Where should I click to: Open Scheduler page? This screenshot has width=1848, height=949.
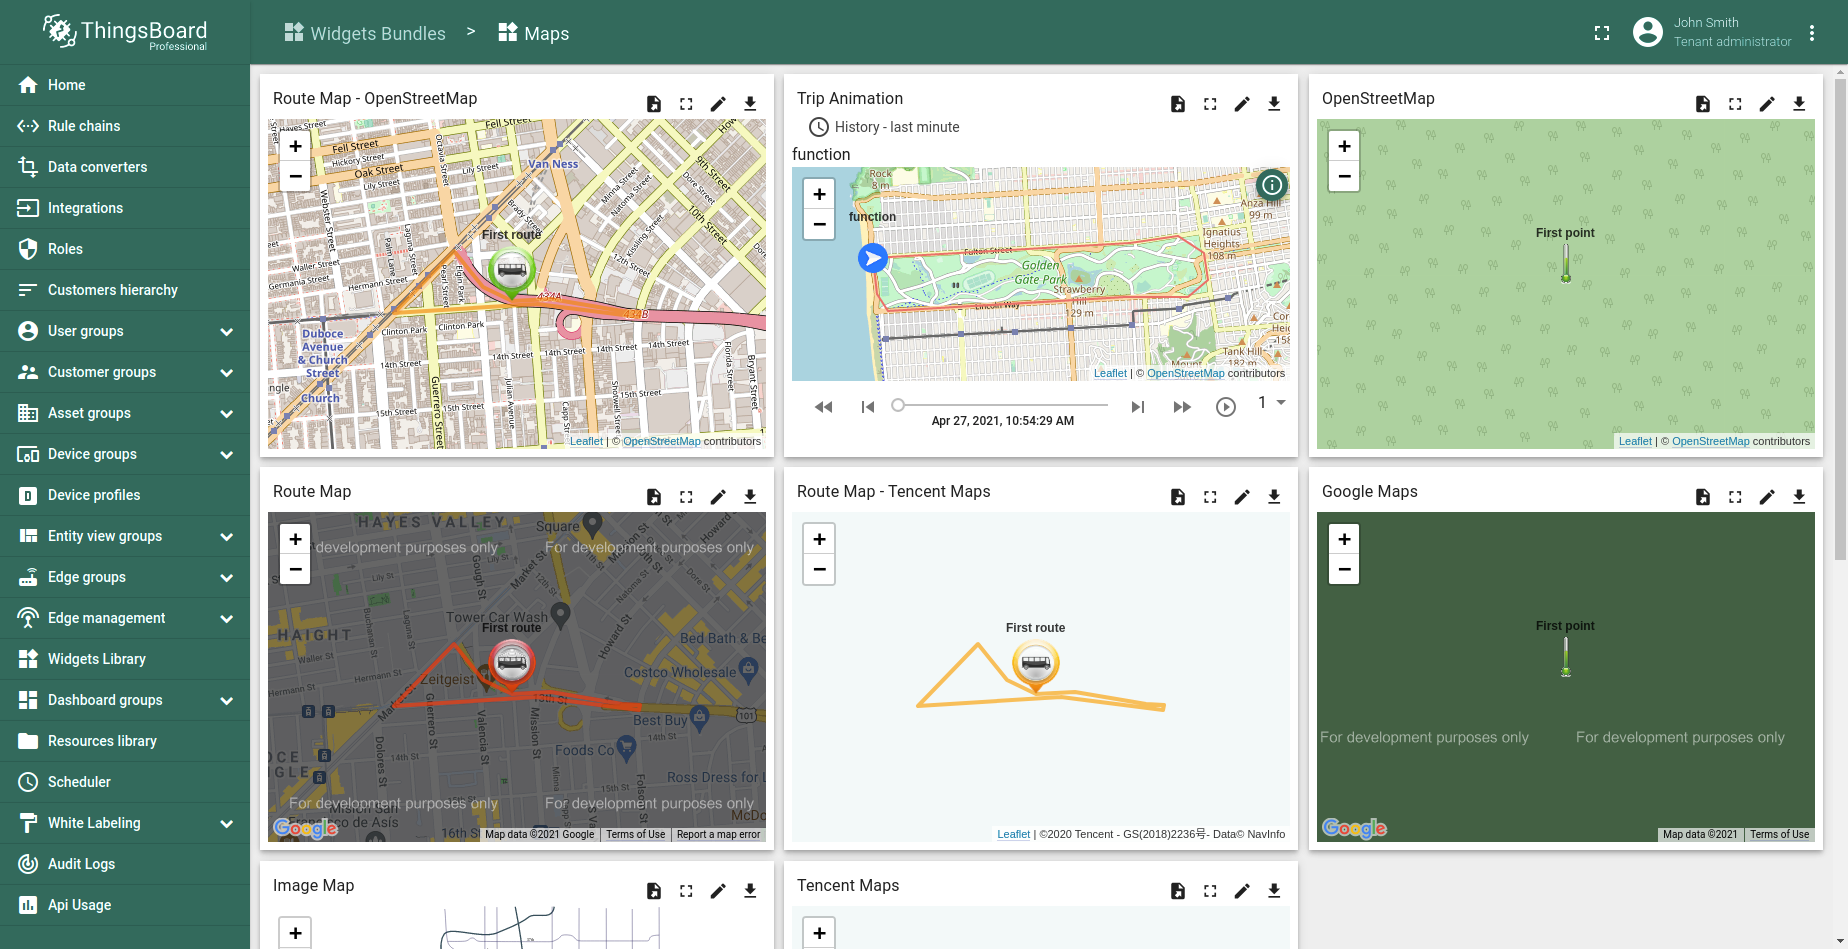(125, 782)
